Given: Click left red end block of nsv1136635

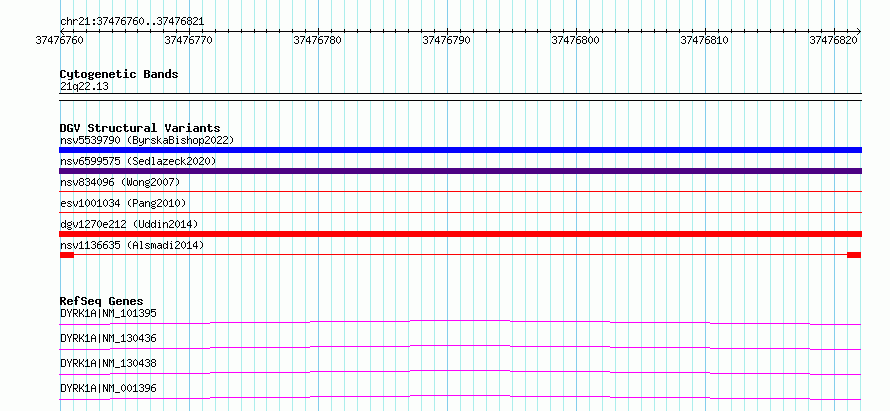Looking at the screenshot, I should click(67, 255).
